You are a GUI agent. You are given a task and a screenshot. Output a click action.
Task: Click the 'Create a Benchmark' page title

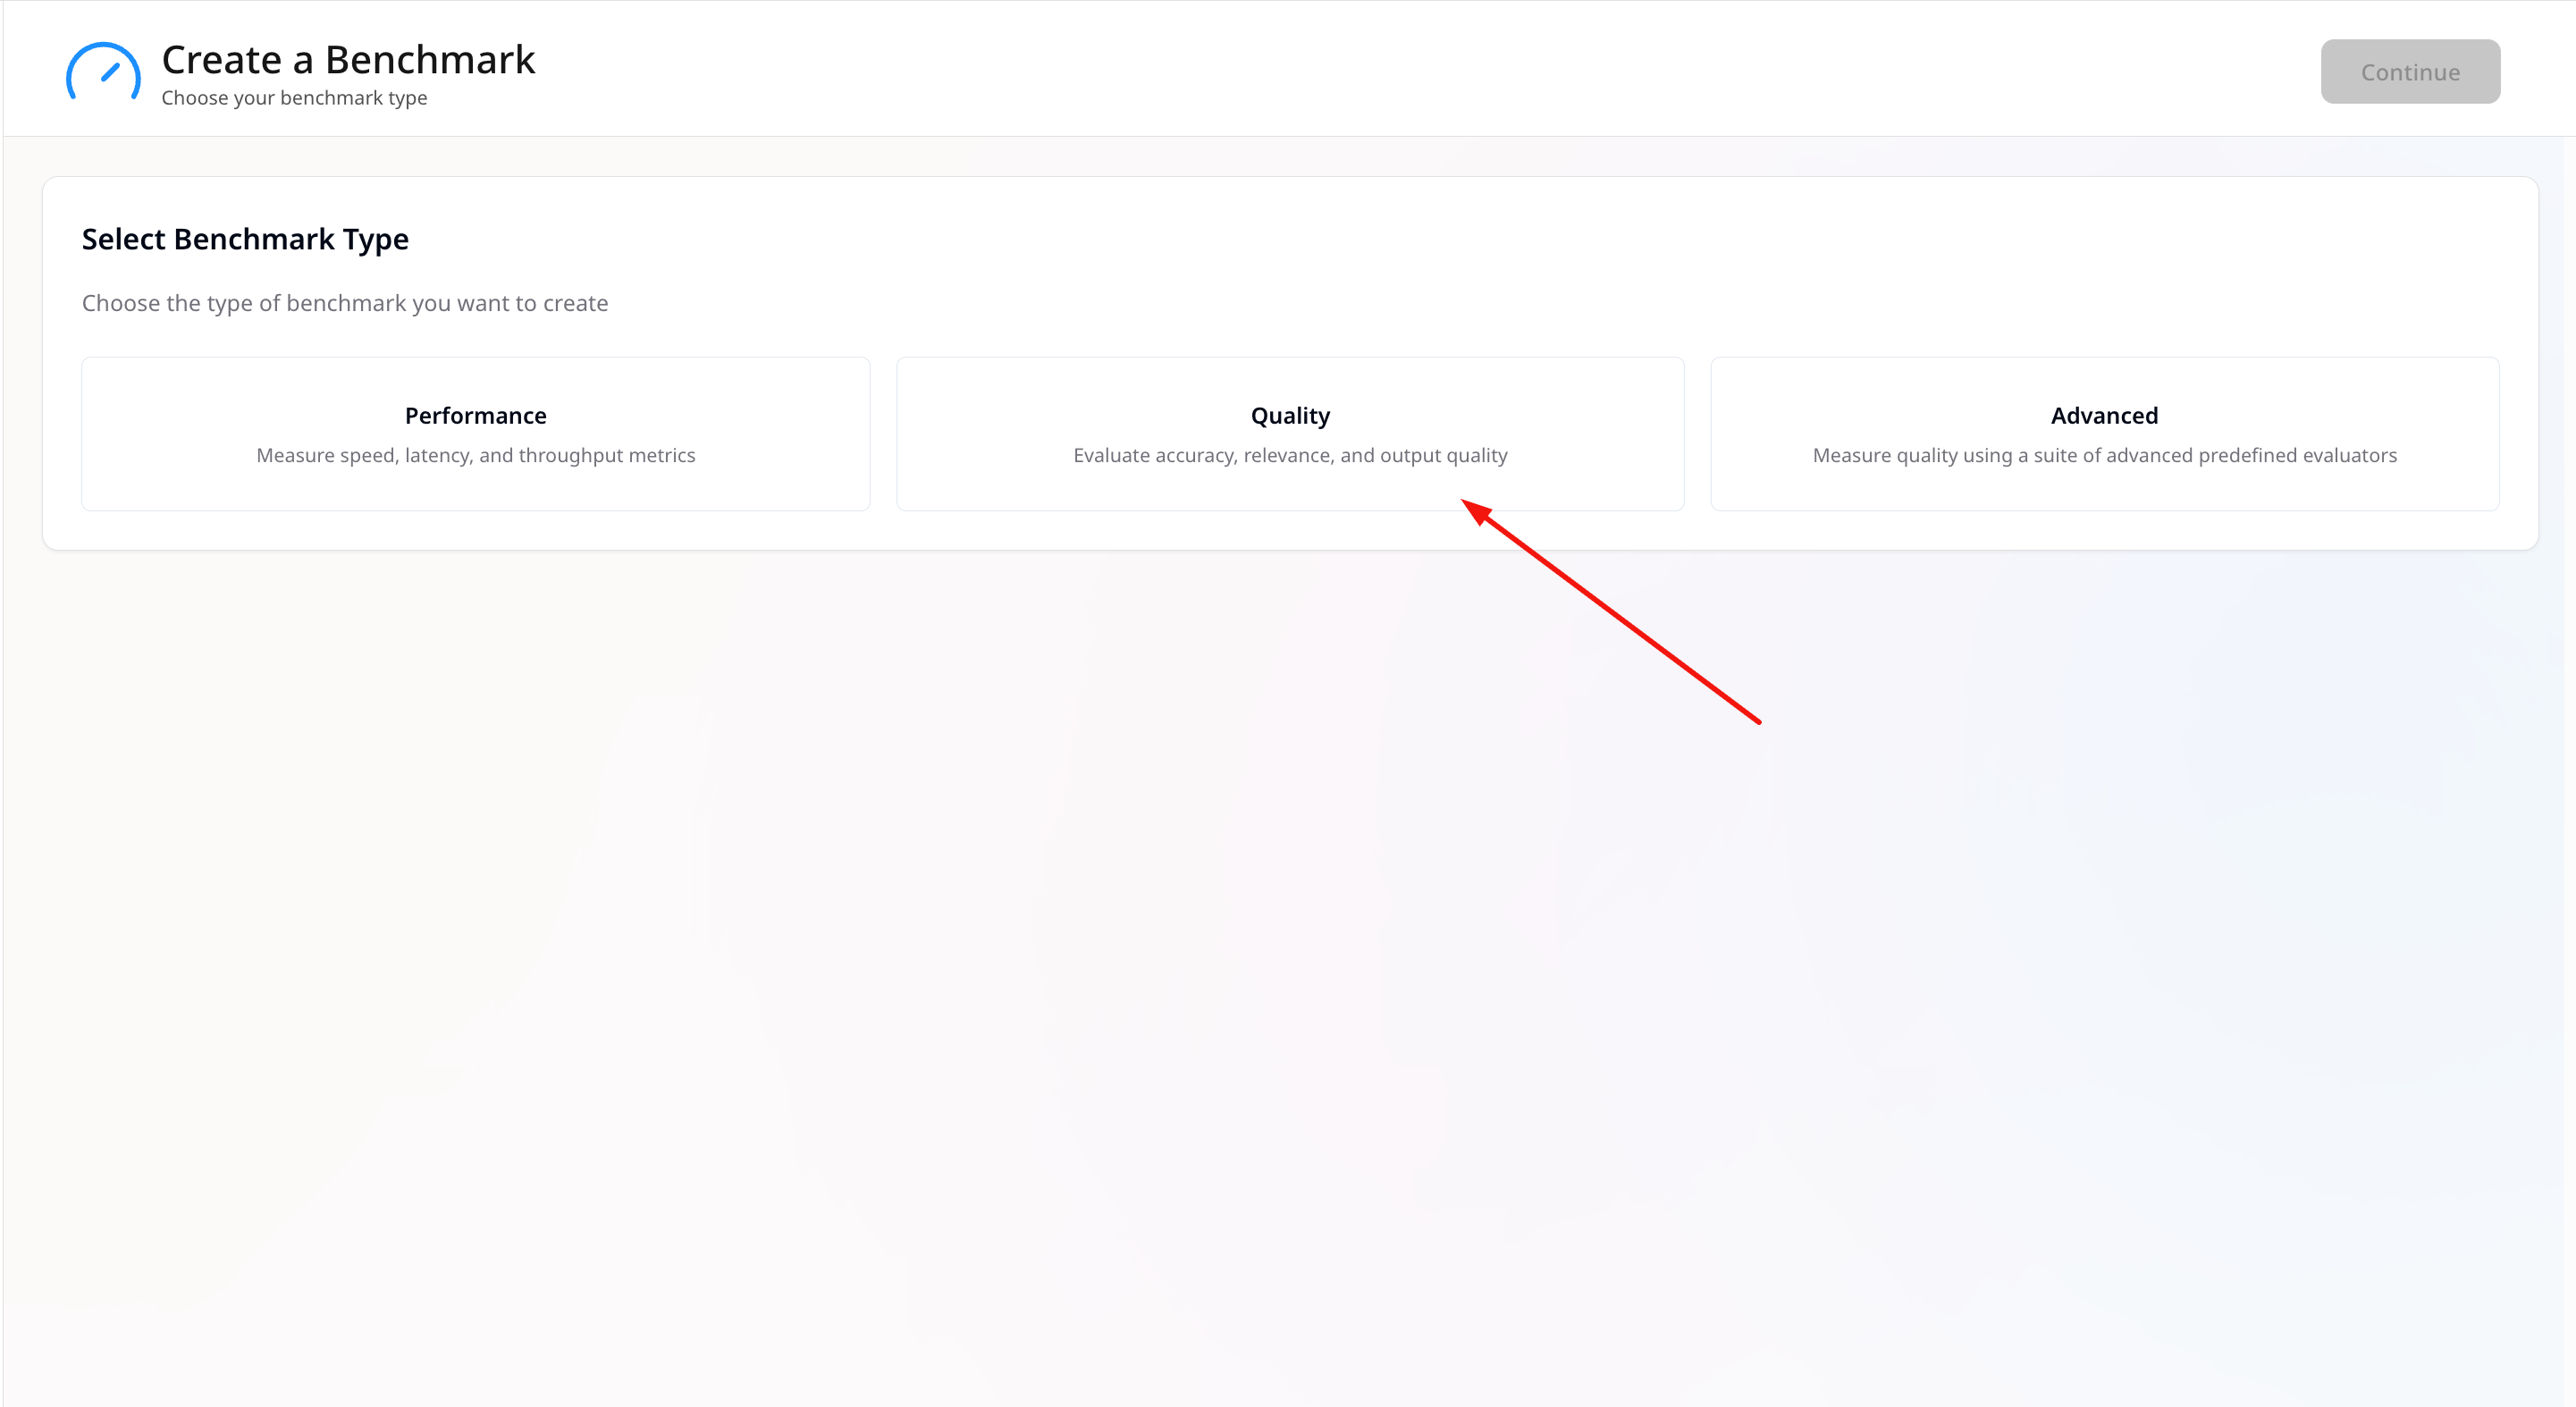pos(347,60)
